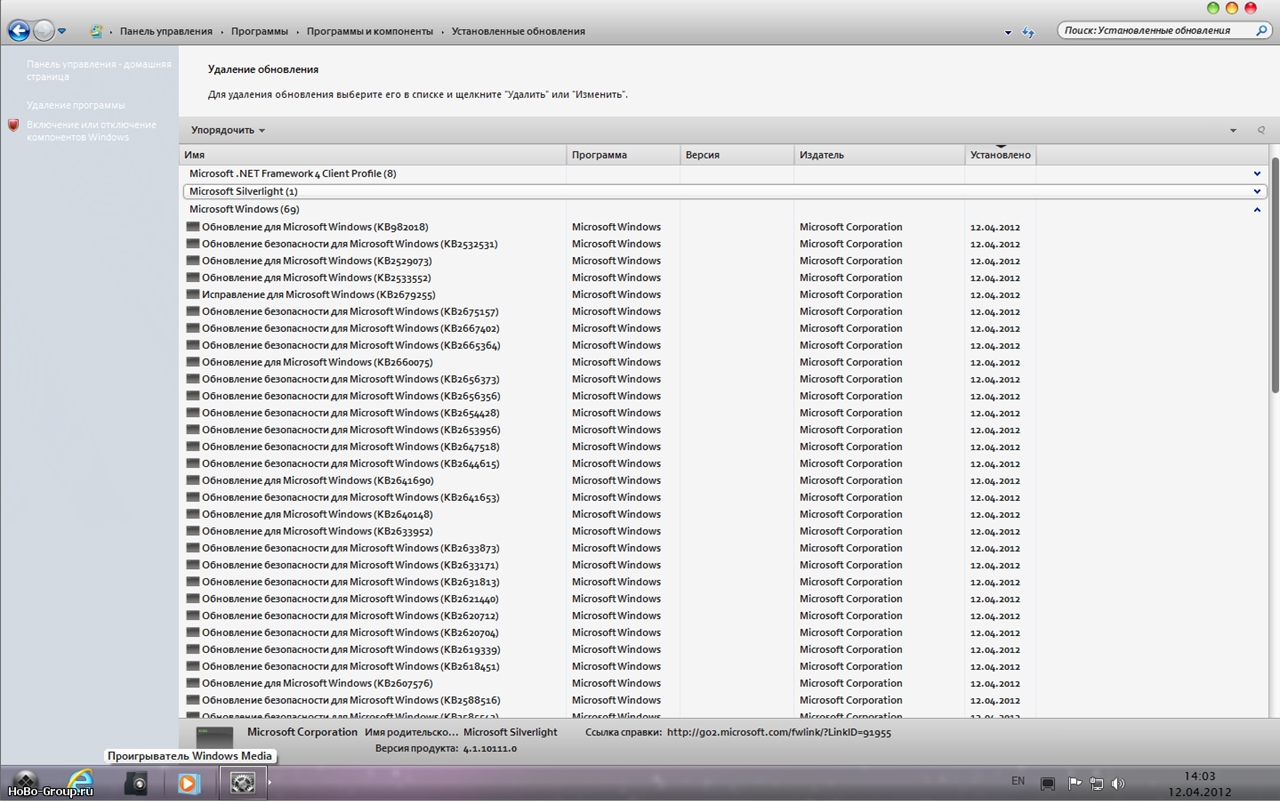
Task: Expand breadcrumb arrow after Панель управления
Action: click(221, 32)
